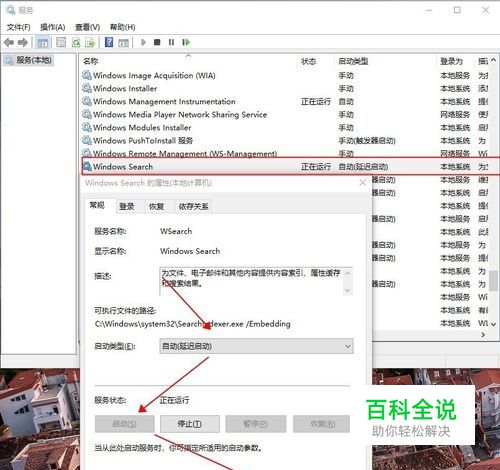
Task: Sort by the 启动类型 column header
Action: (385, 61)
